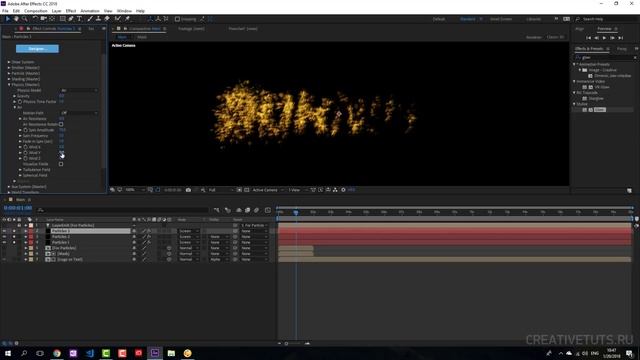This screenshot has height=360, width=640.
Task: Select the Eraser tool
Action: 107,19
